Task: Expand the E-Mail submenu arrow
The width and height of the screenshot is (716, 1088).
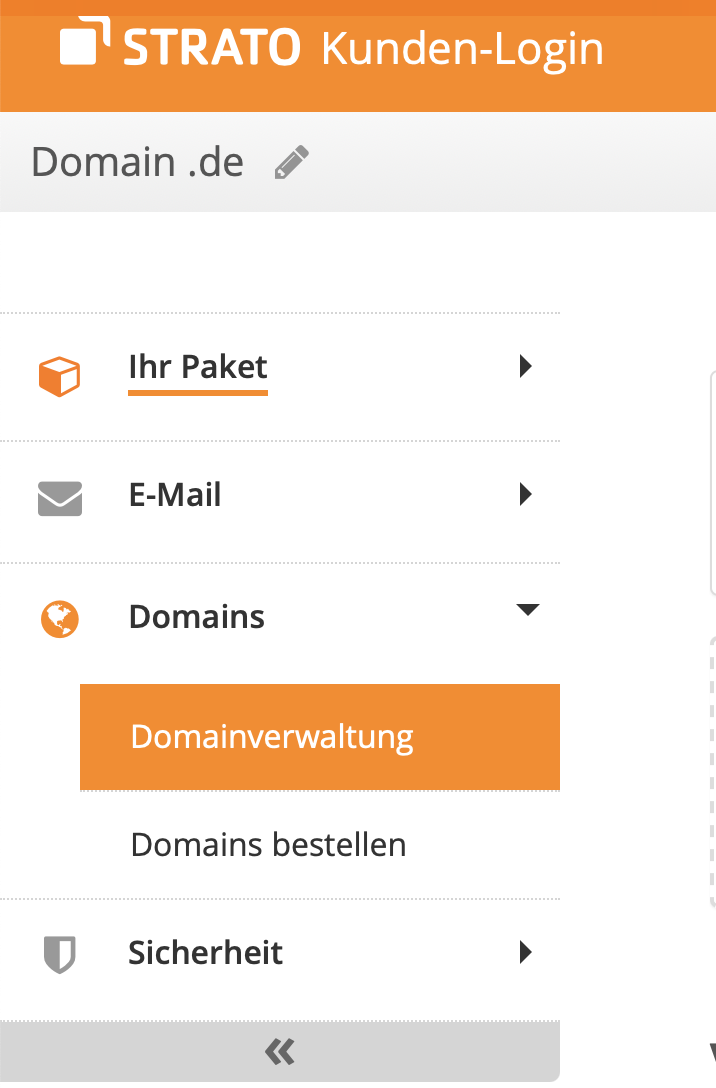Action: (525, 494)
